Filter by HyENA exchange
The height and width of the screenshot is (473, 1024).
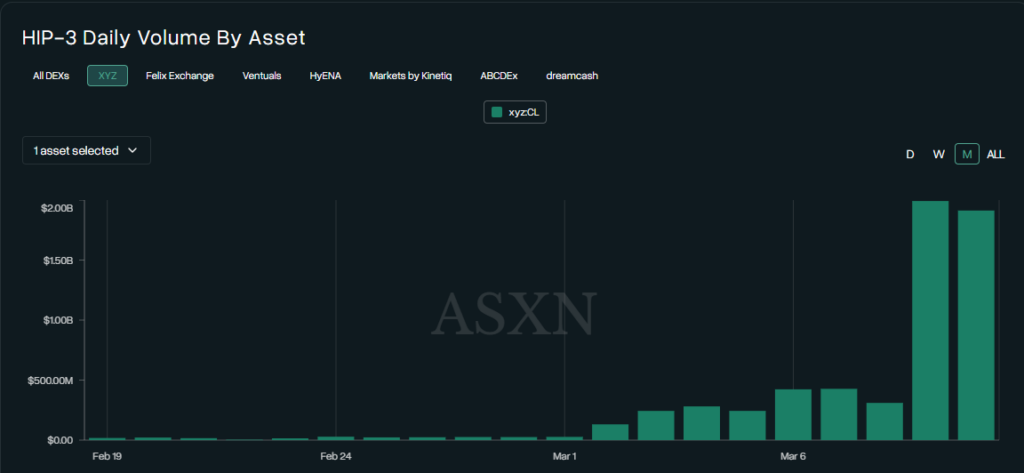point(325,75)
